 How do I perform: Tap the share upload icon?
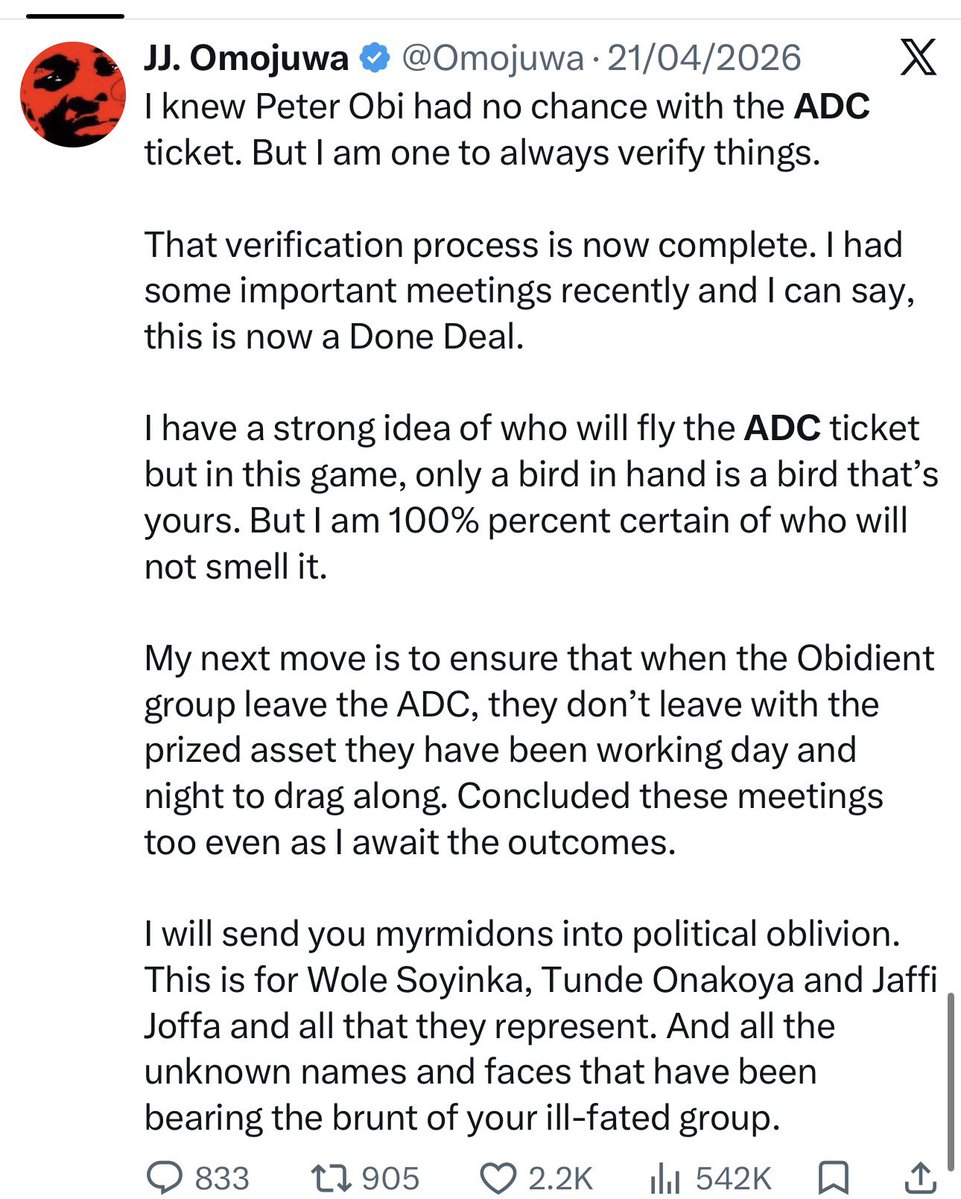click(921, 1178)
